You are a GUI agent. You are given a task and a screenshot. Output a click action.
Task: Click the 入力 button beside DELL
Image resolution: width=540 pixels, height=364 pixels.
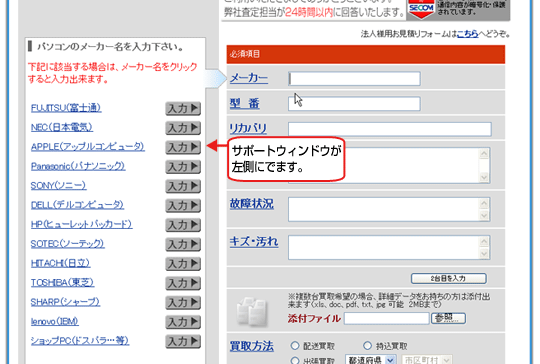[183, 206]
